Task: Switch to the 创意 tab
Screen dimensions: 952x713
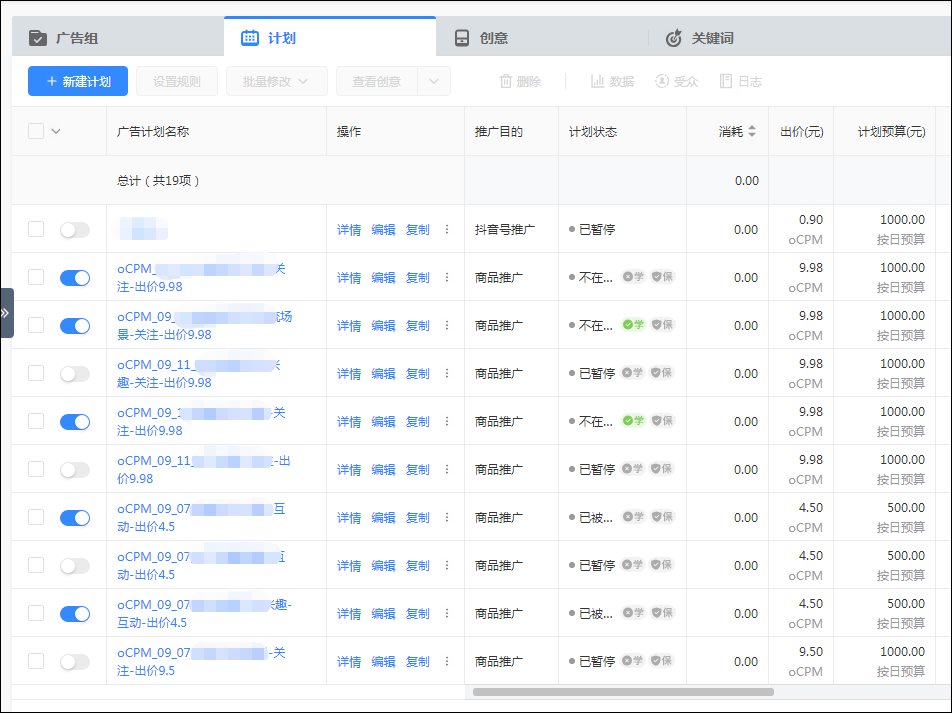Action: click(542, 38)
